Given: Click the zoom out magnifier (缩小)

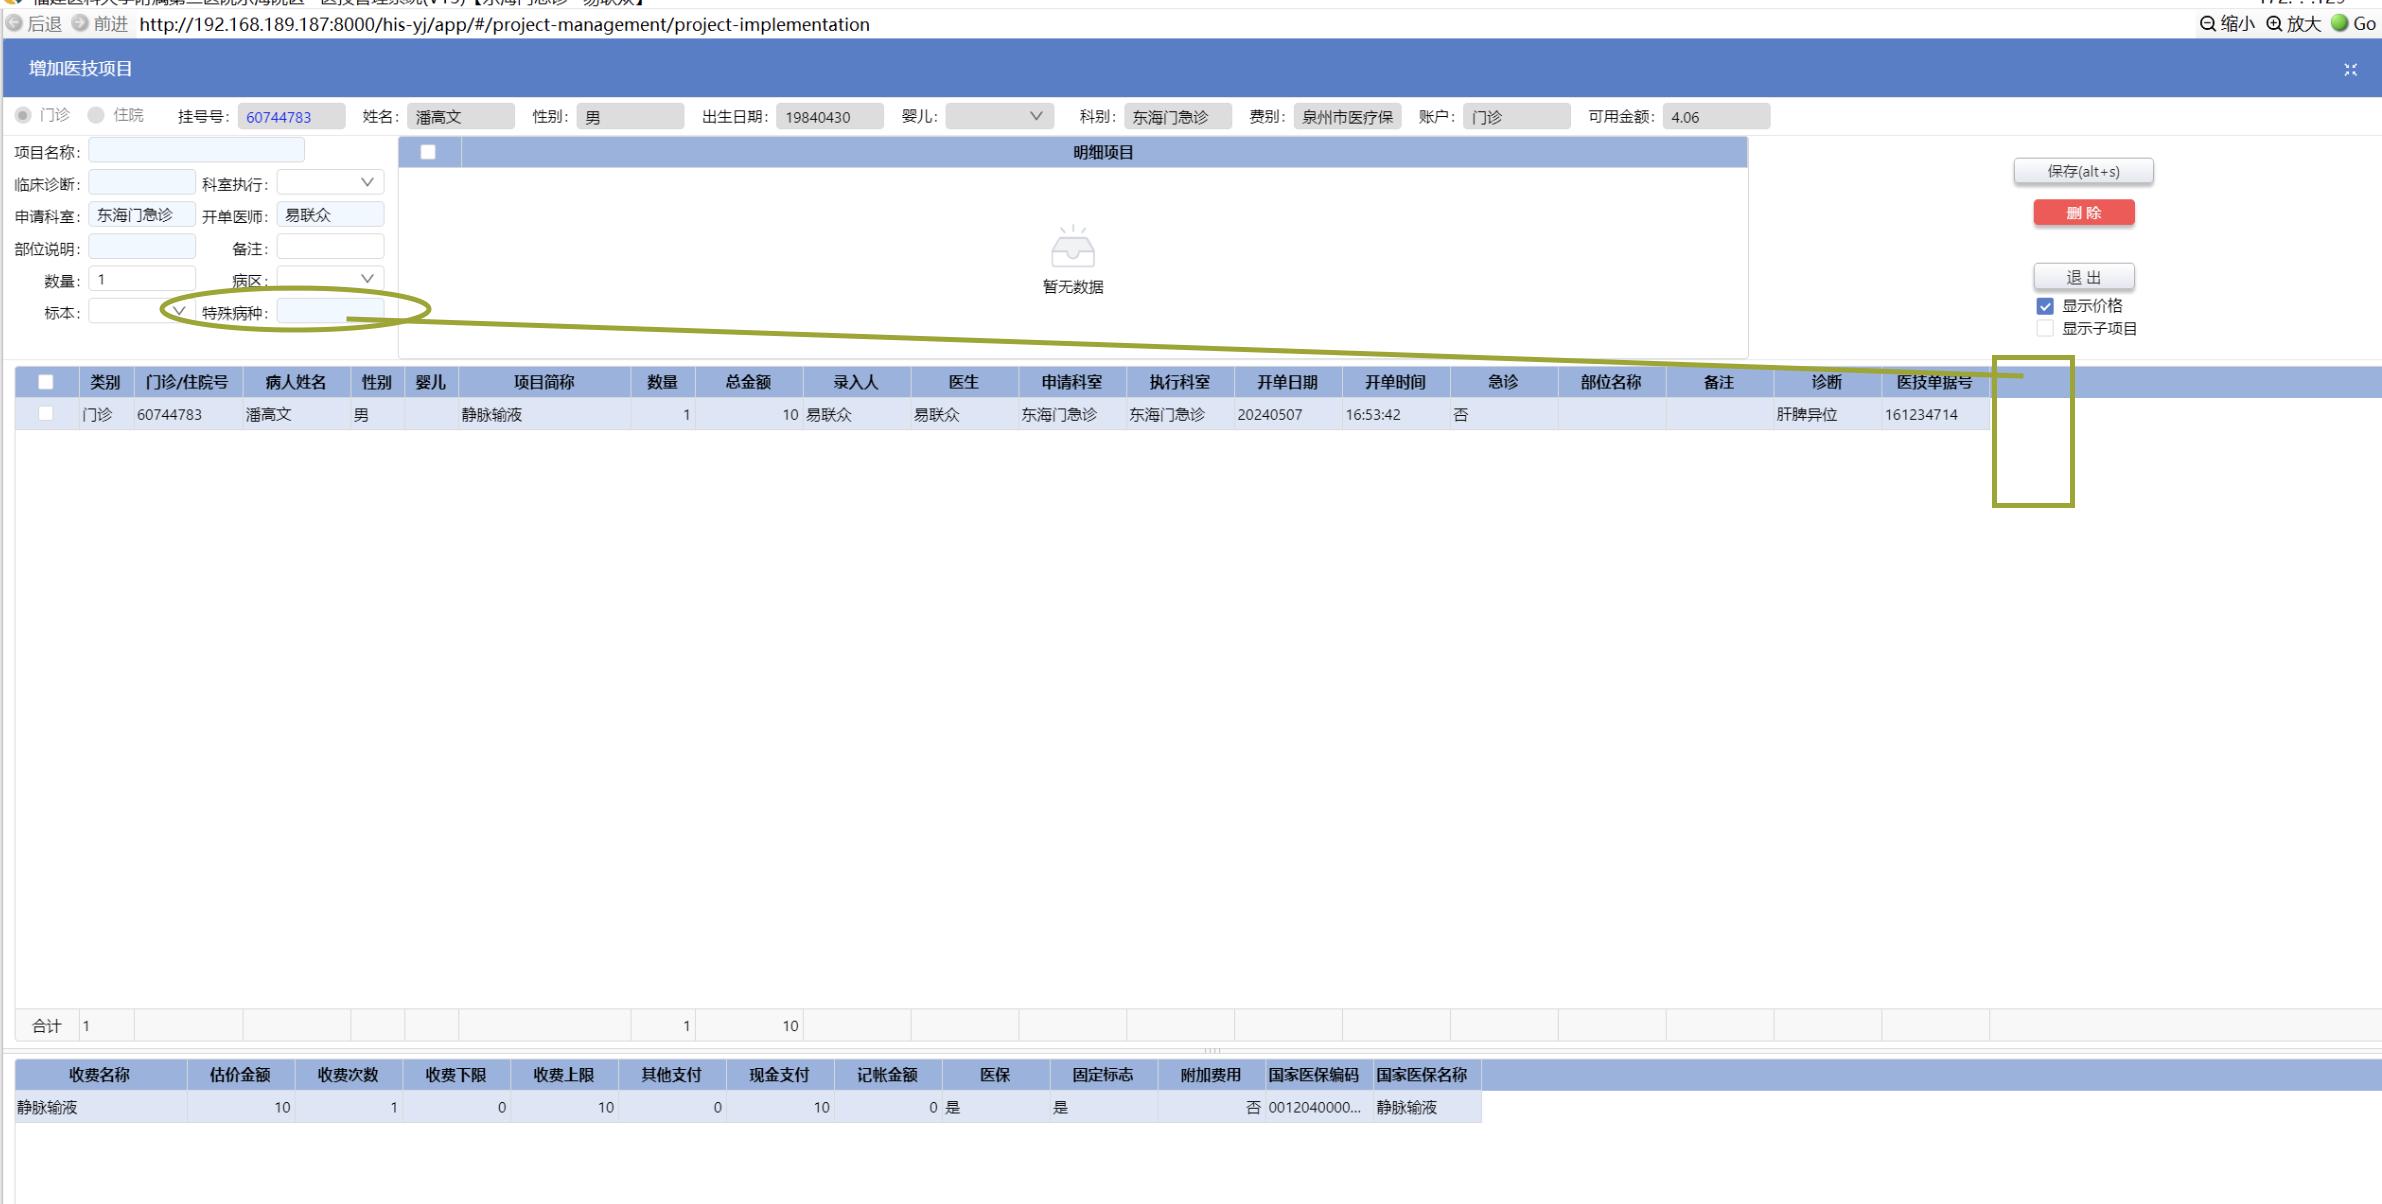Looking at the screenshot, I should point(2207,23).
